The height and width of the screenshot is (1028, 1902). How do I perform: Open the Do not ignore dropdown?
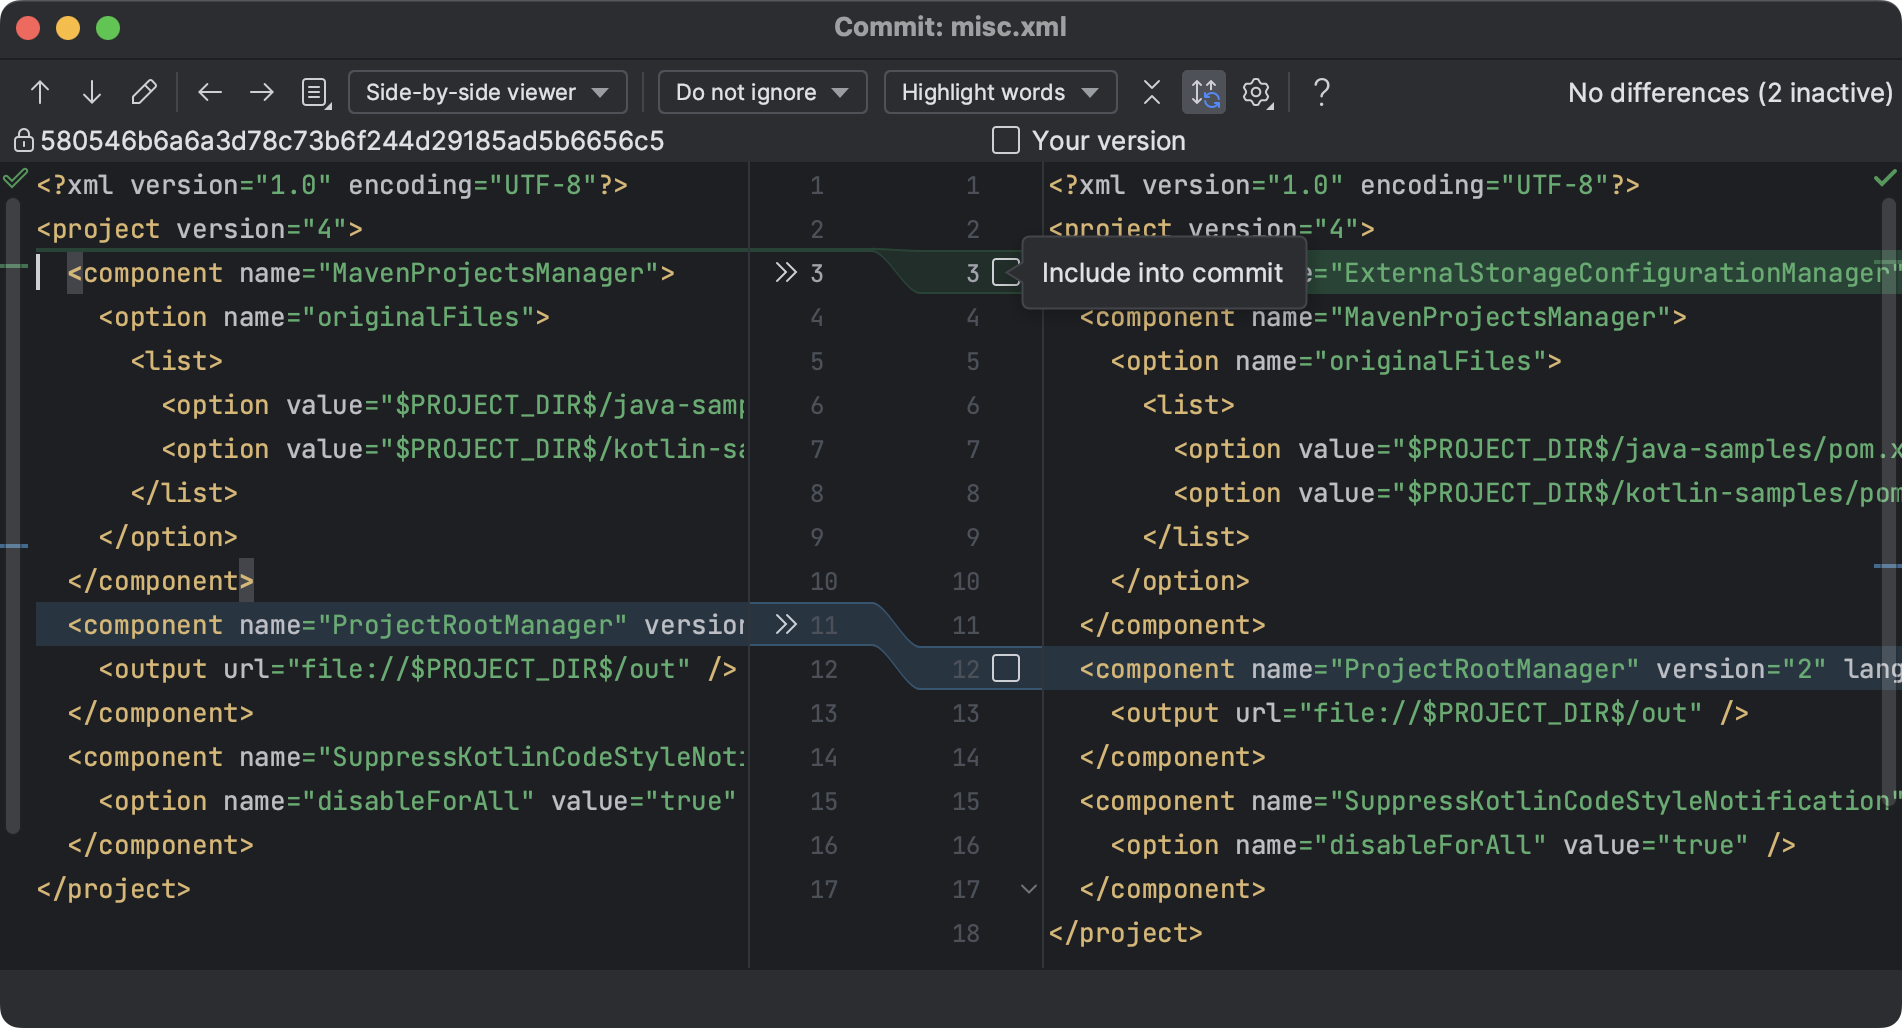(x=762, y=92)
